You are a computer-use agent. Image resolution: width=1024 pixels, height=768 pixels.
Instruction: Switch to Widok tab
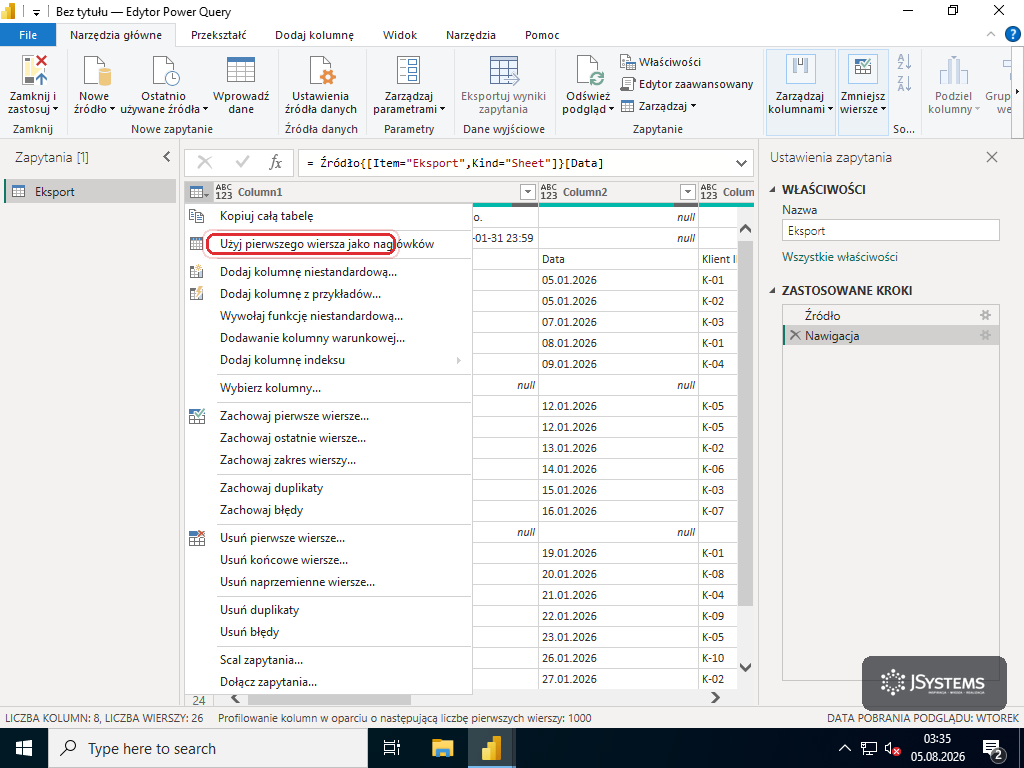pyautogui.click(x=400, y=35)
